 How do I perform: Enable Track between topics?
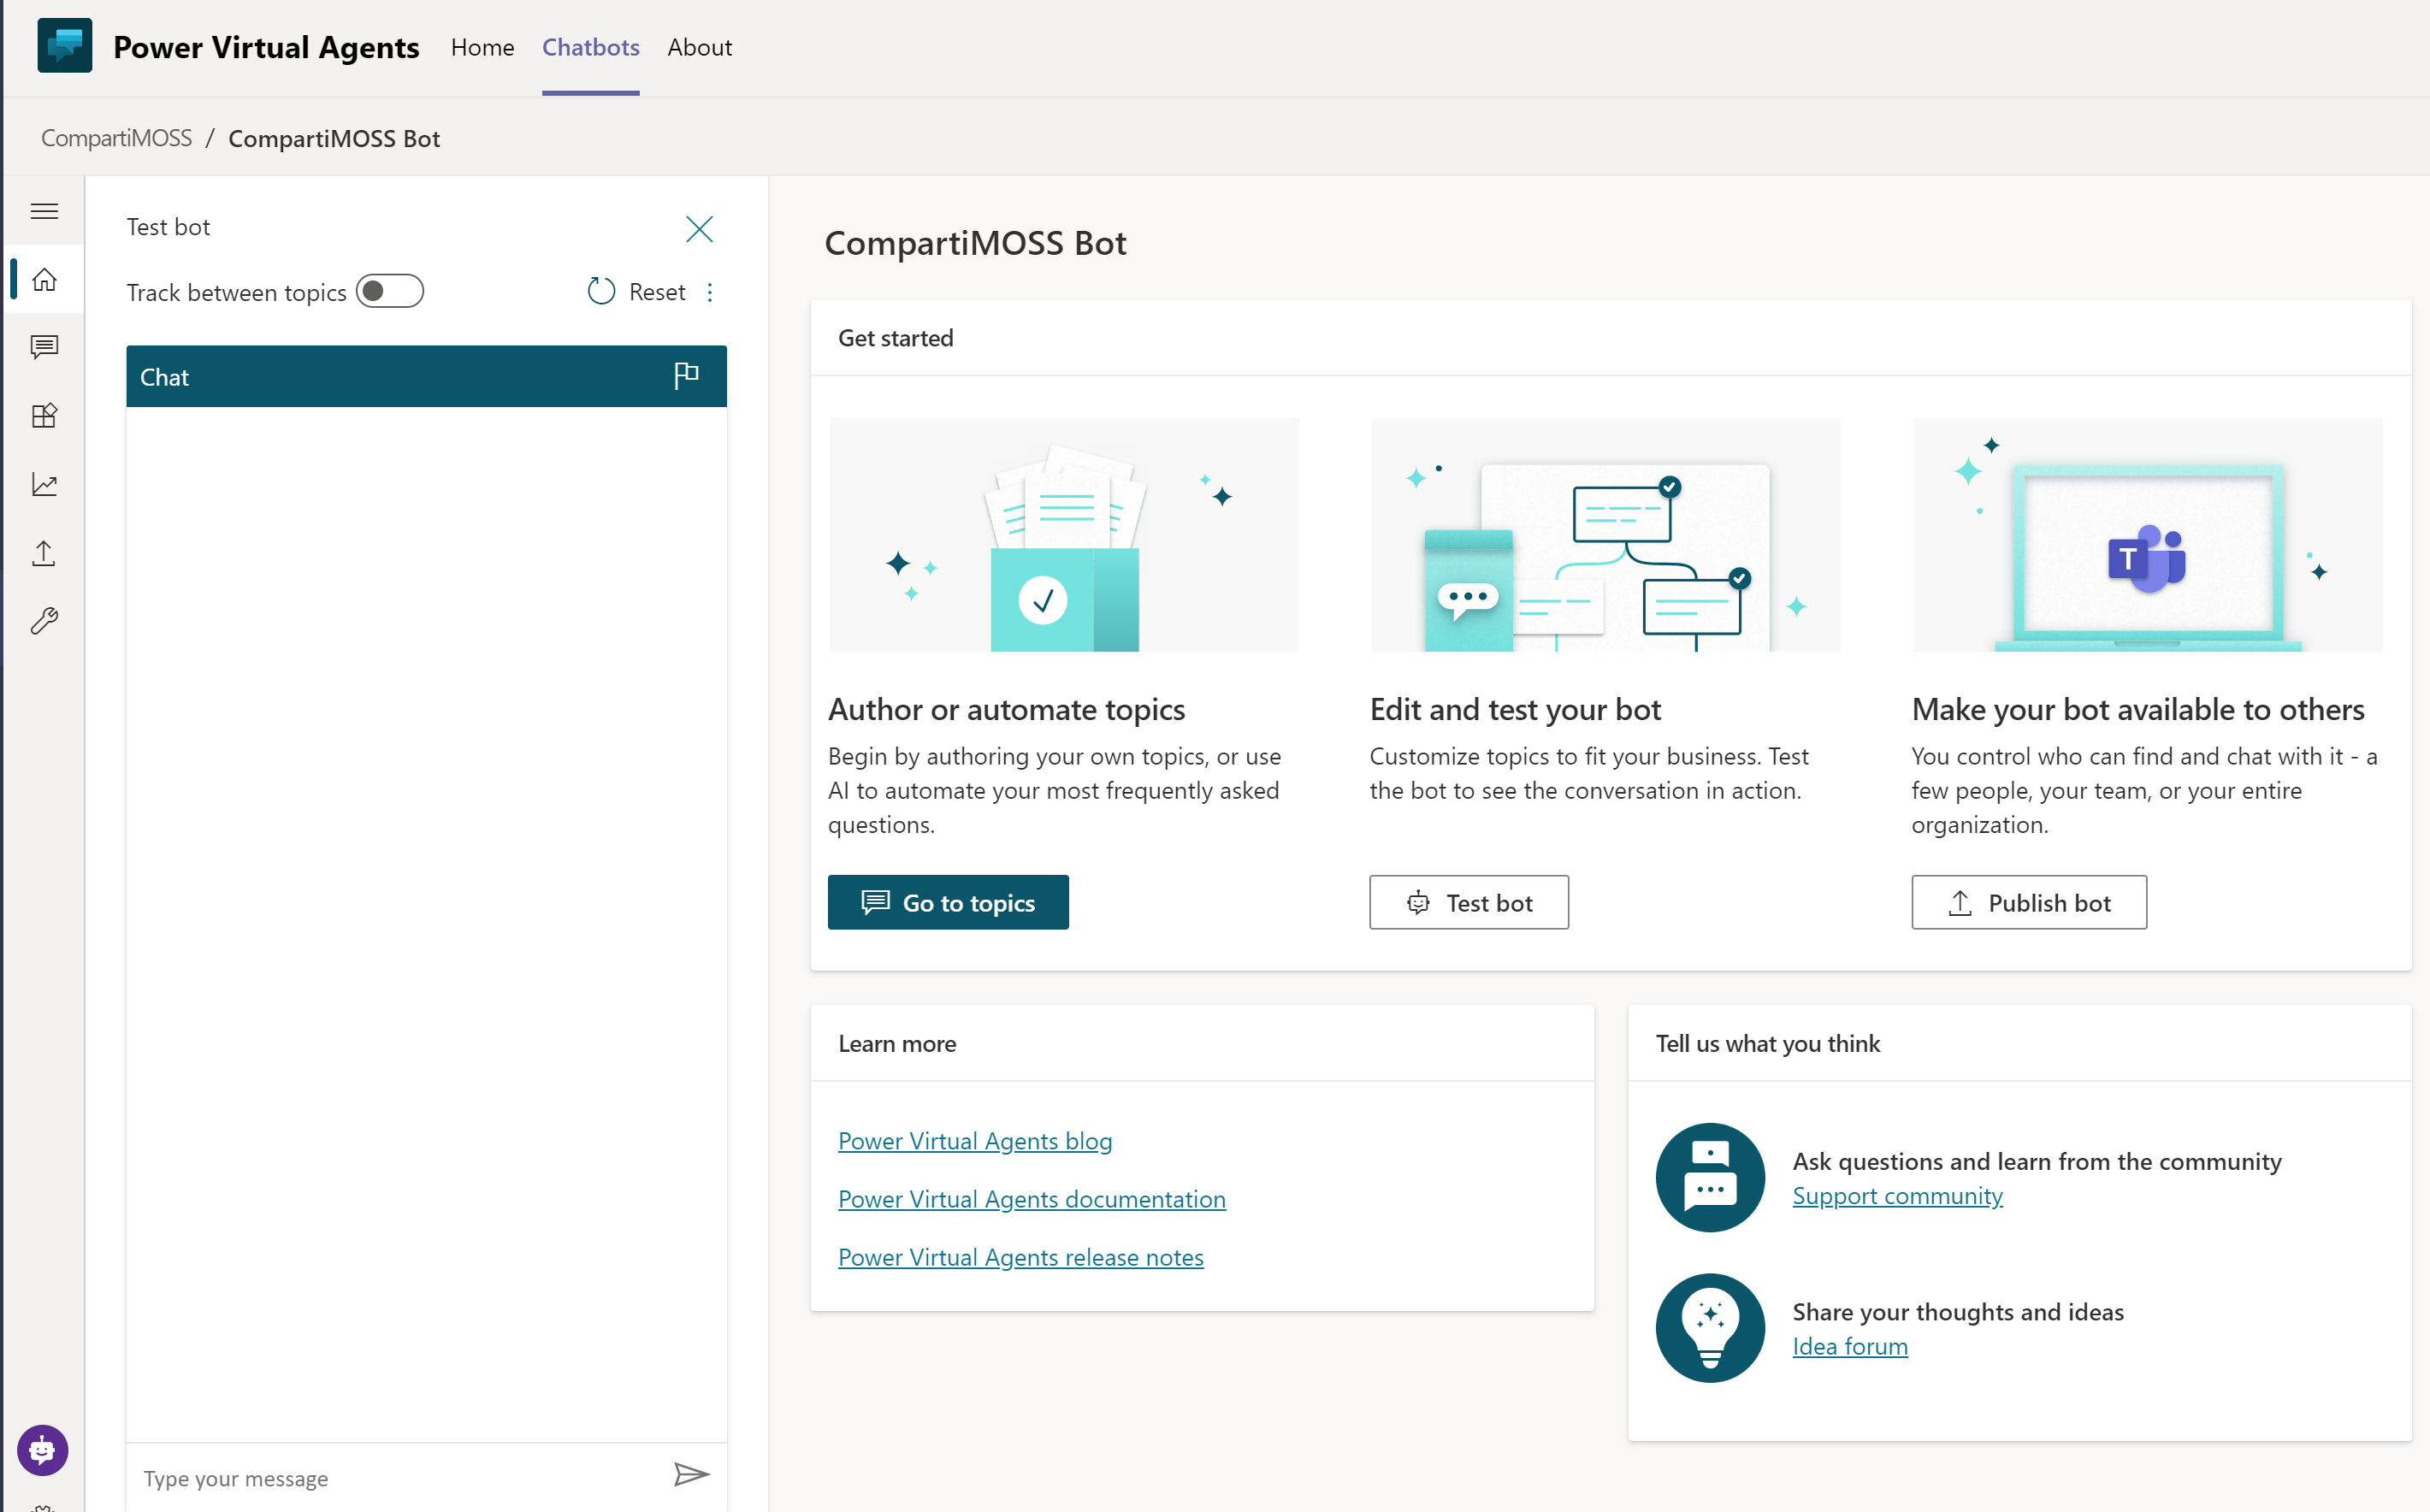point(390,291)
